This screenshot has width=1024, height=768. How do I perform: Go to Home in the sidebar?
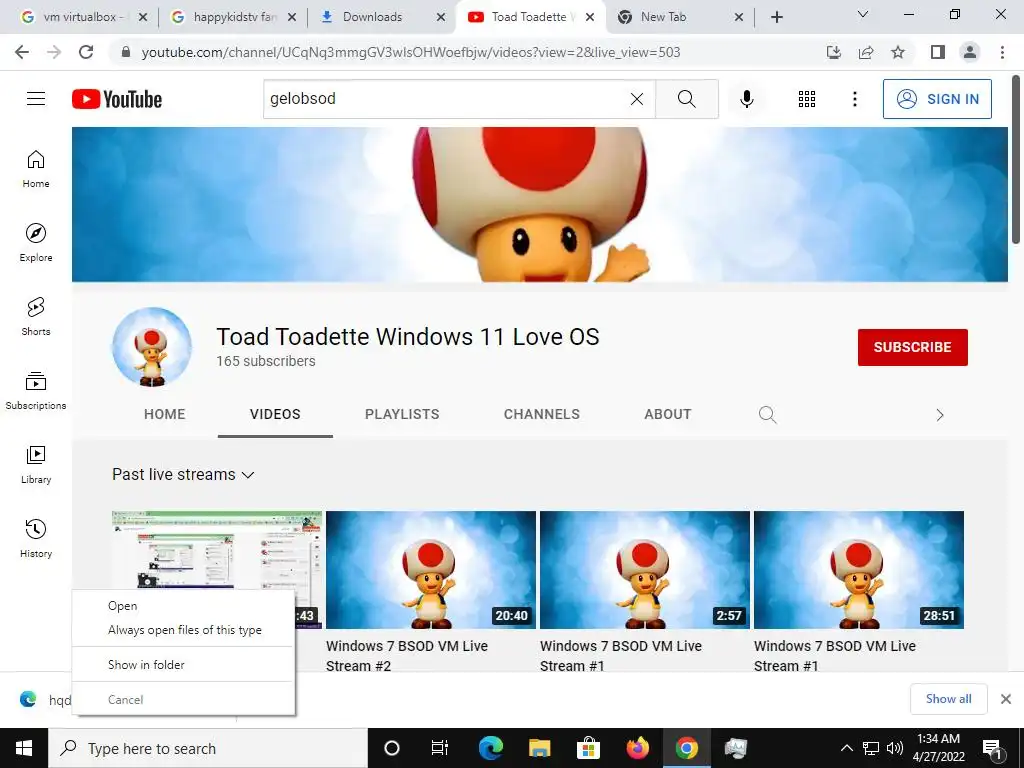[36, 168]
